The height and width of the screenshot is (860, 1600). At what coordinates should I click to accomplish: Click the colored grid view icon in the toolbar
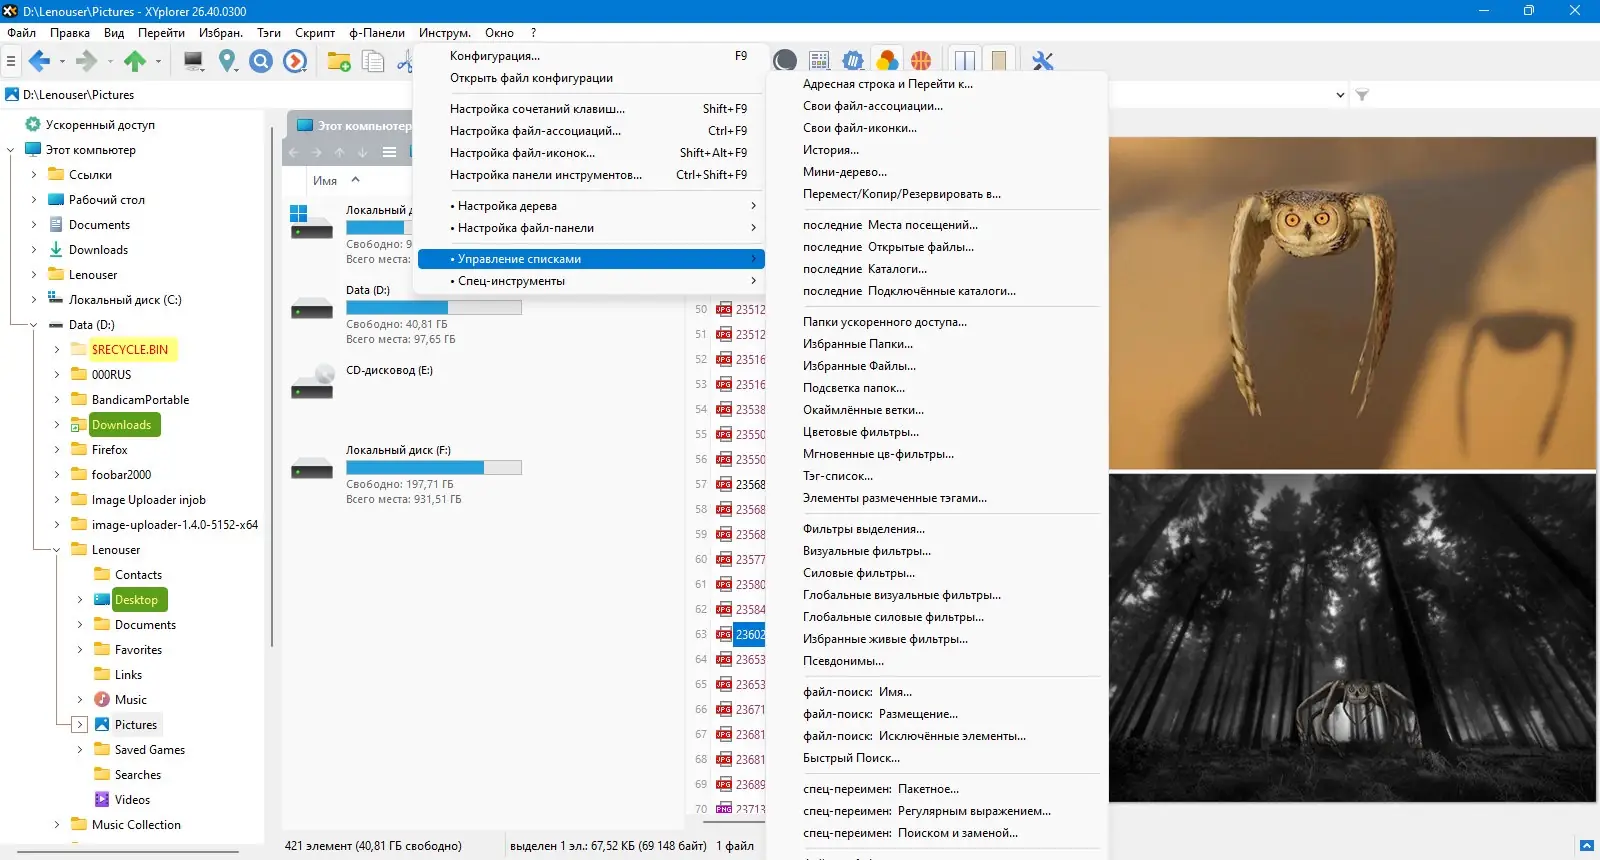(x=819, y=62)
